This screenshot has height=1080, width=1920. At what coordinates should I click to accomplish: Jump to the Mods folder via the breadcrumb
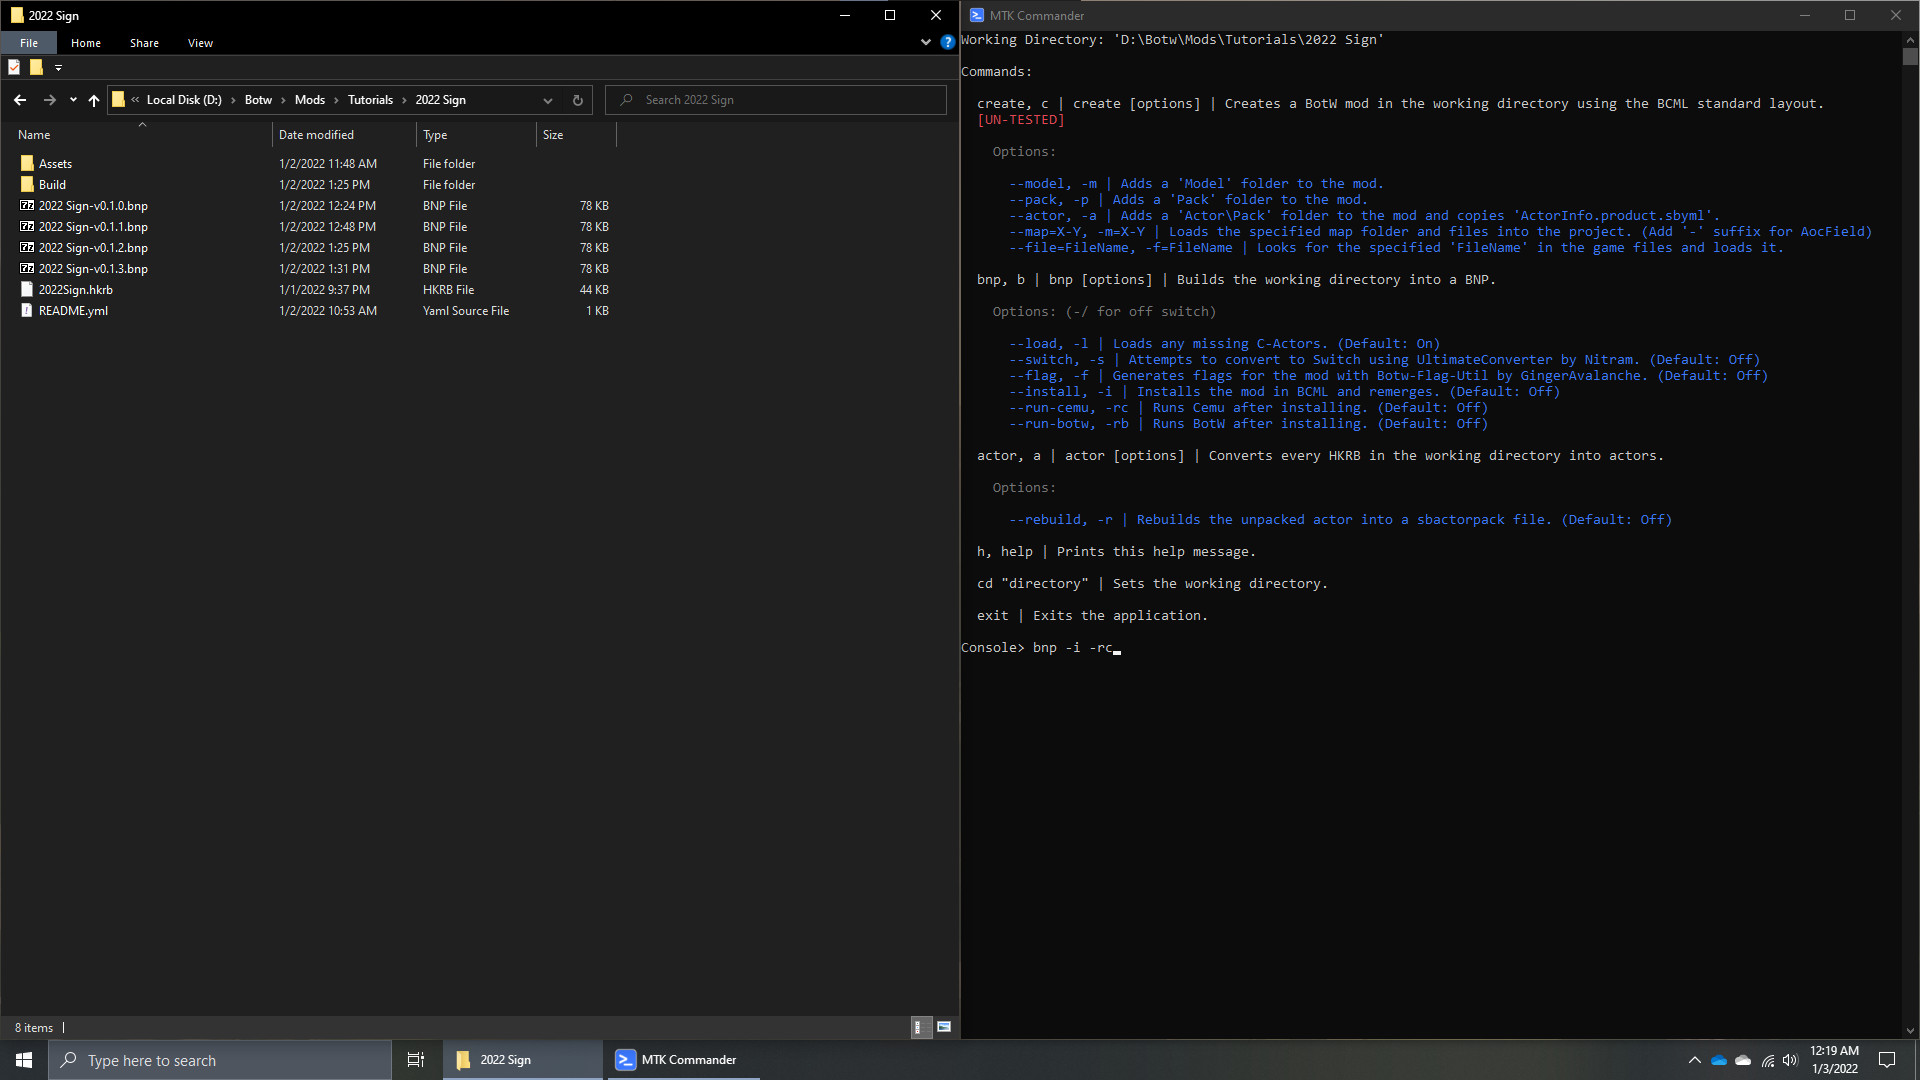pos(310,100)
